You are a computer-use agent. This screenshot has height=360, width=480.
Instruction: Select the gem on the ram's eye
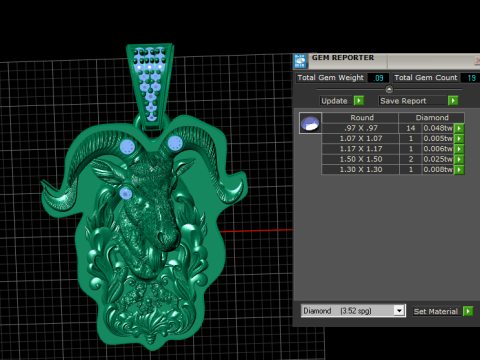[x=126, y=193]
